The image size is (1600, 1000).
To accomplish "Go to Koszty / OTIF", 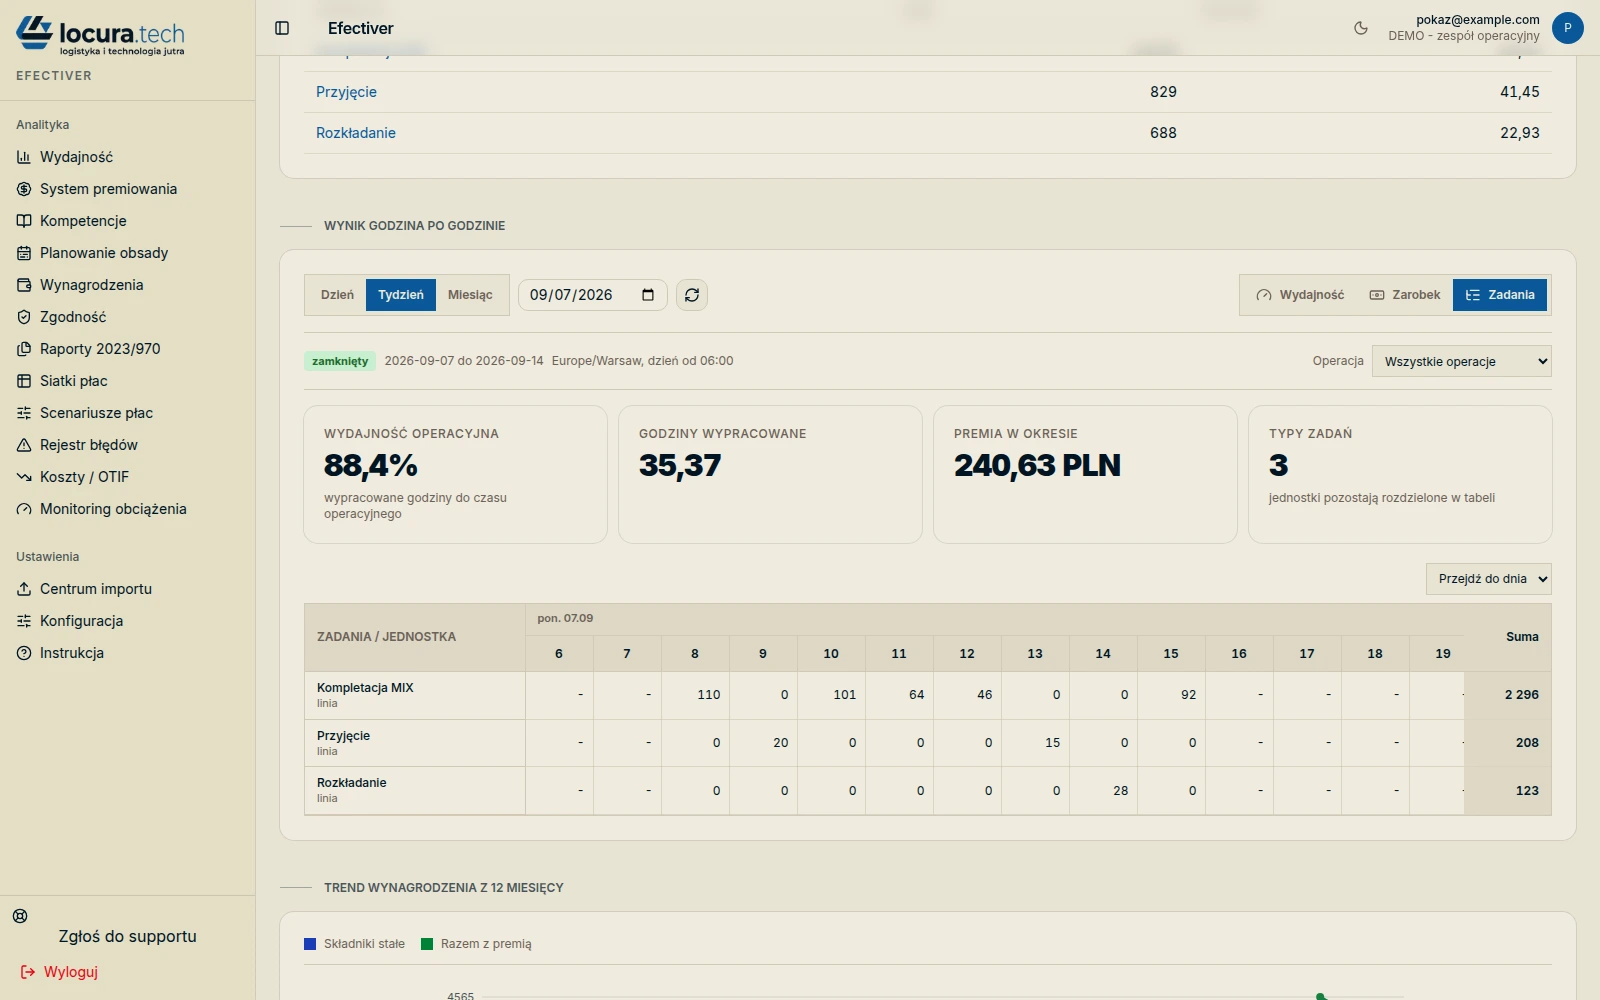I will [128, 477].
